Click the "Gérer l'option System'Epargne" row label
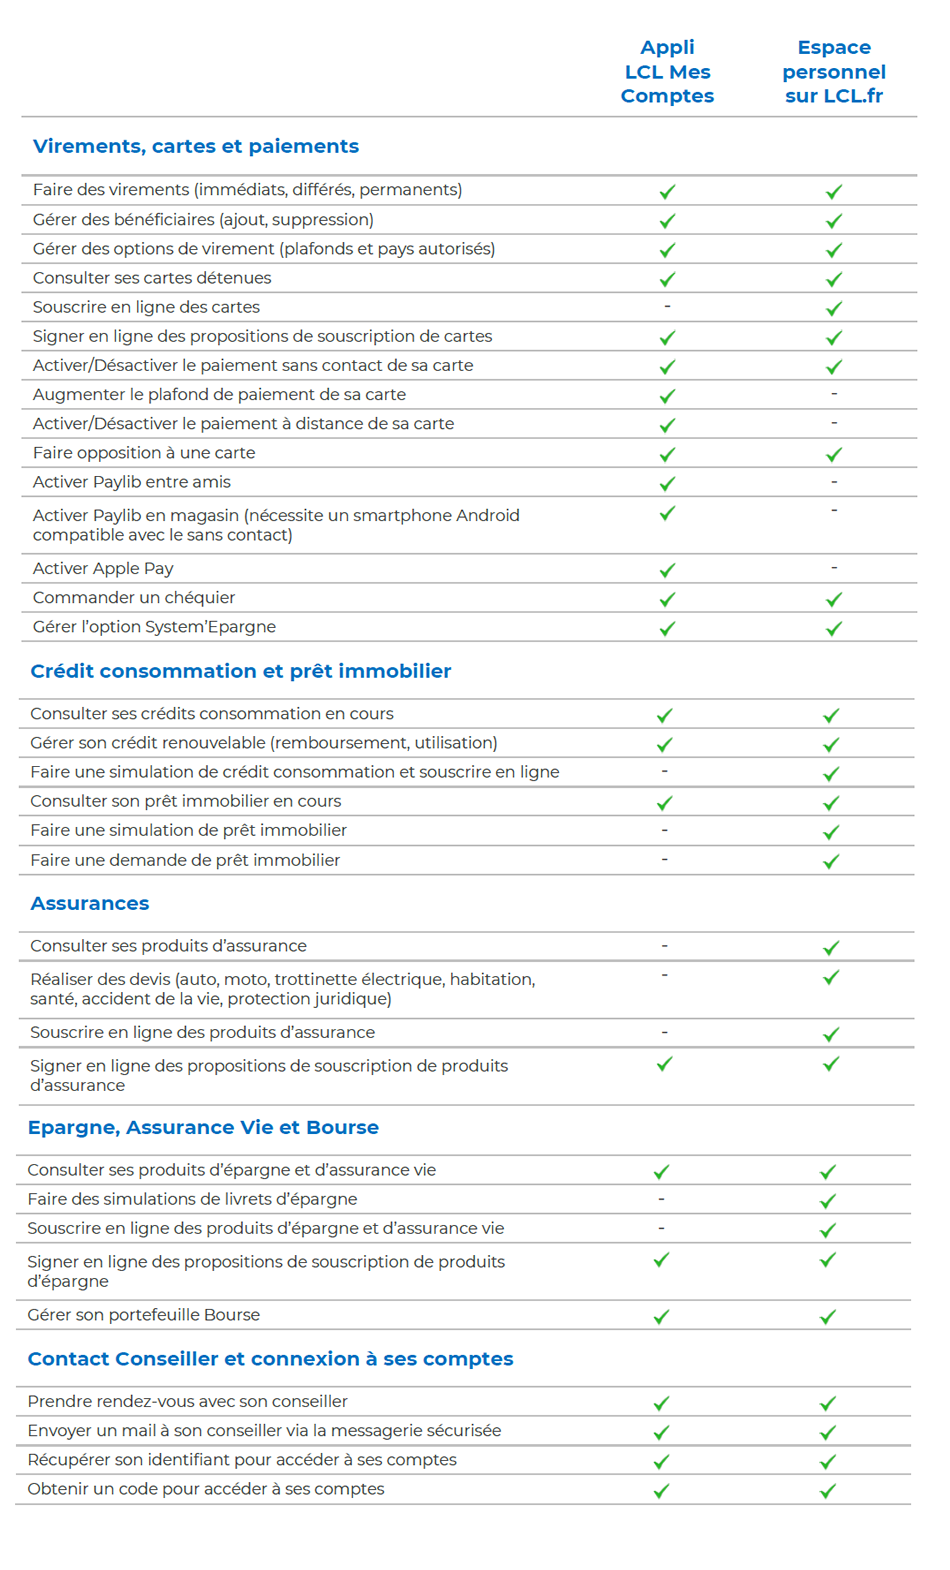This screenshot has width=950, height=1570. point(154,627)
